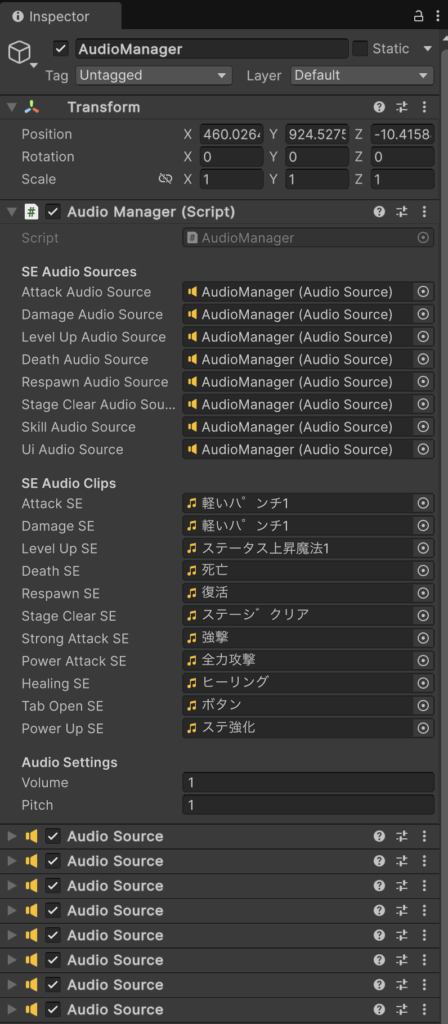The width and height of the screenshot is (448, 1024).
Task: Click GameObject cube icon selector
Action: click(20, 54)
